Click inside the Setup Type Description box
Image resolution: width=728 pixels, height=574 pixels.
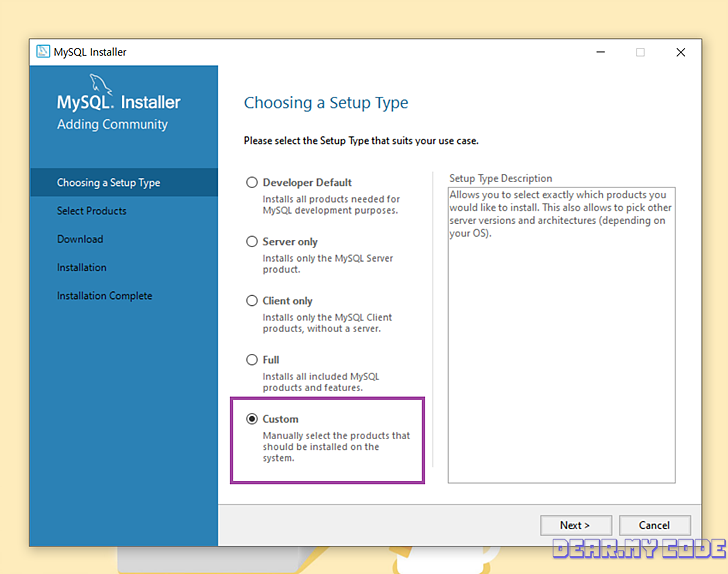pyautogui.click(x=562, y=335)
